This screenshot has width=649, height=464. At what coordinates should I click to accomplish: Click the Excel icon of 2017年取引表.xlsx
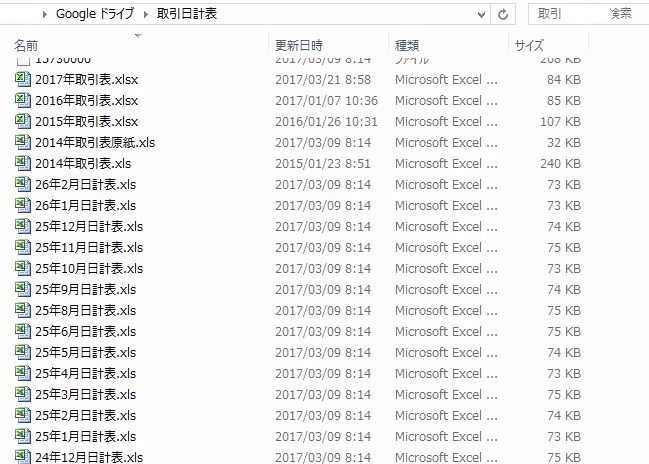point(23,79)
